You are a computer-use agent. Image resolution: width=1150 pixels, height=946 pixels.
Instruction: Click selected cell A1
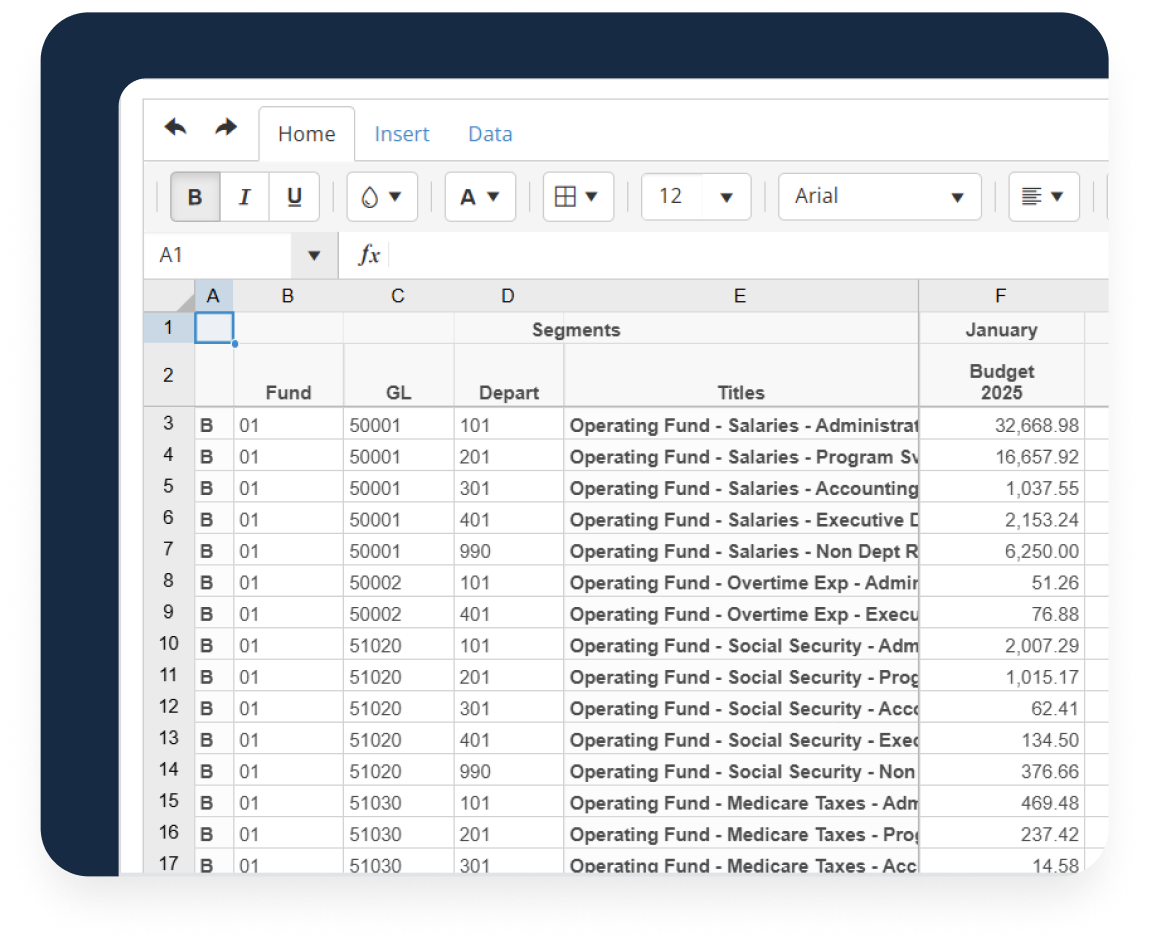[x=214, y=328]
